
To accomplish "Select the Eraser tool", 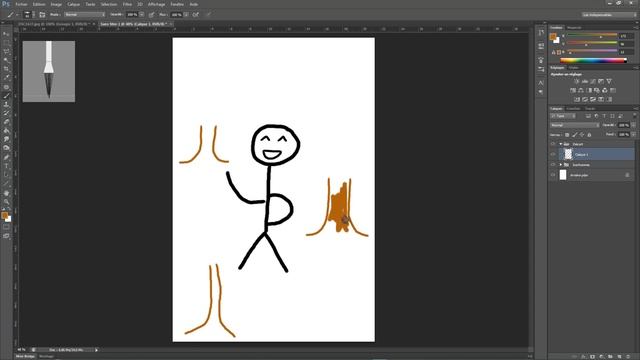I will (6, 122).
